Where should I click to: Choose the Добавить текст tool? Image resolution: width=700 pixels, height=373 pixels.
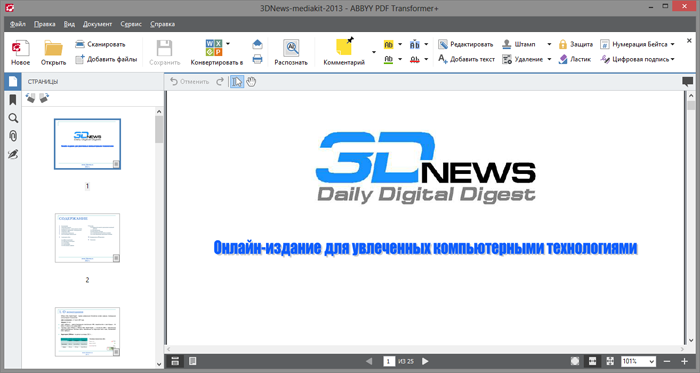click(x=466, y=59)
